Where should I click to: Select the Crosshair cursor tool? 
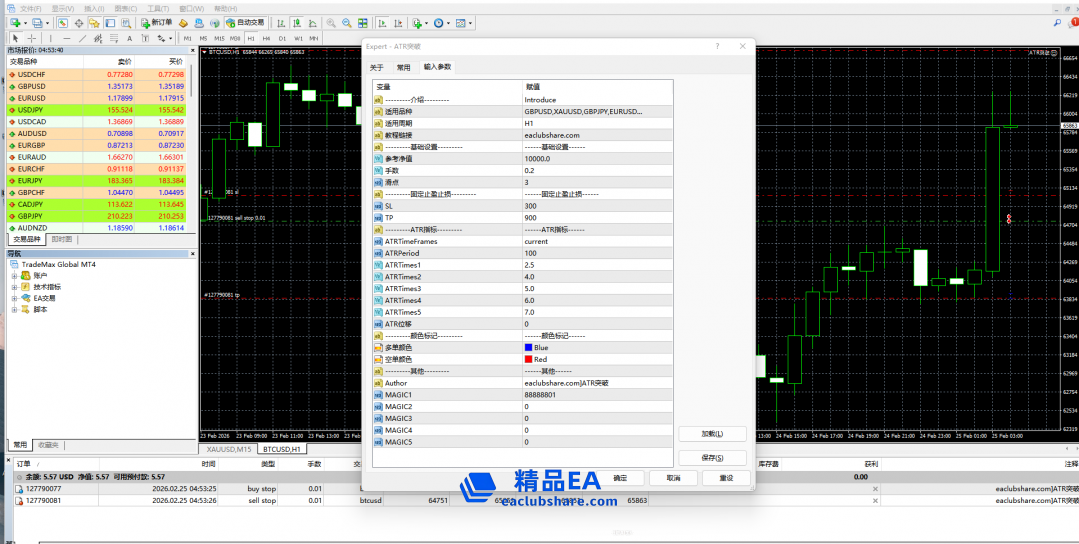point(31,38)
